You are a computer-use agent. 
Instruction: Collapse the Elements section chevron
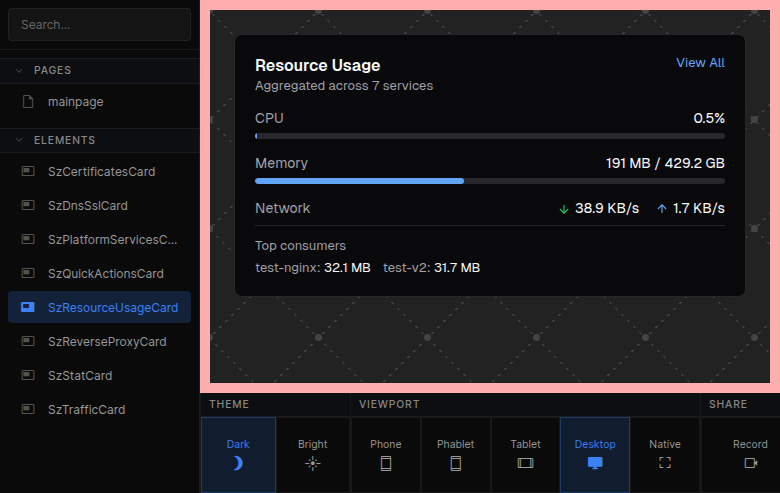coord(19,140)
